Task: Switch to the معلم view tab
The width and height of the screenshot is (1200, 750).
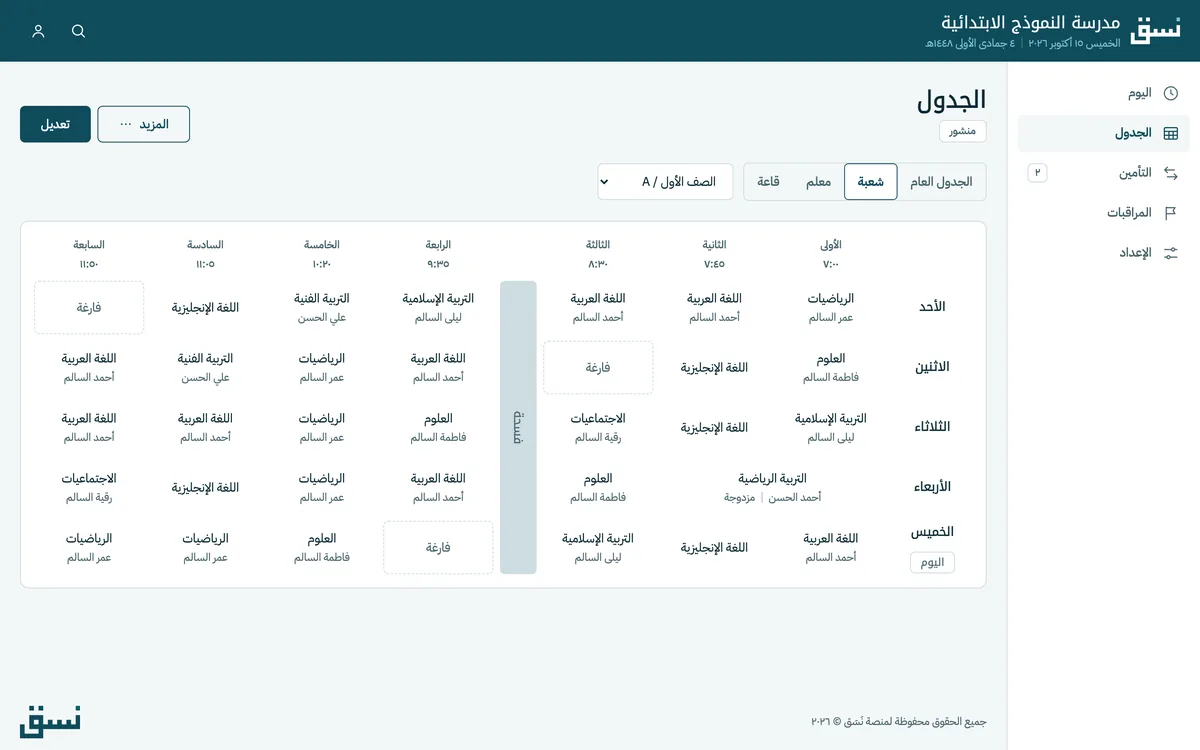Action: coord(818,182)
